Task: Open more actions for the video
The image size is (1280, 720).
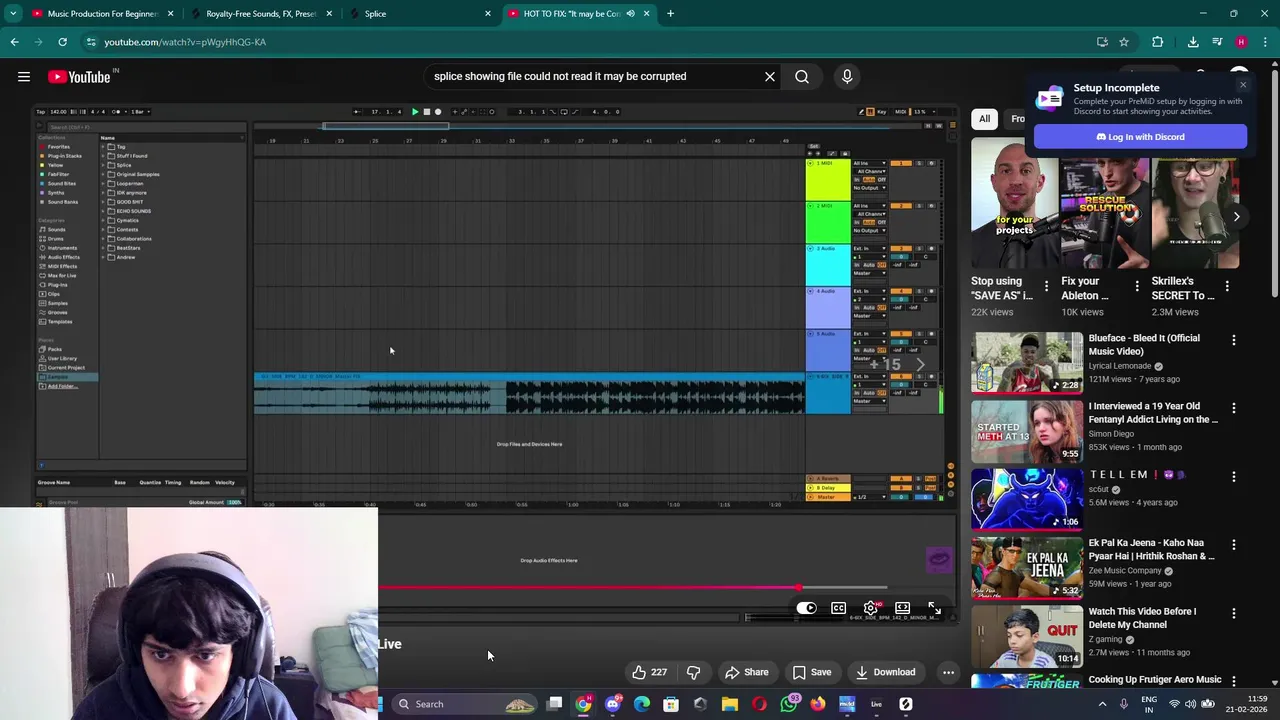Action: 948,672
